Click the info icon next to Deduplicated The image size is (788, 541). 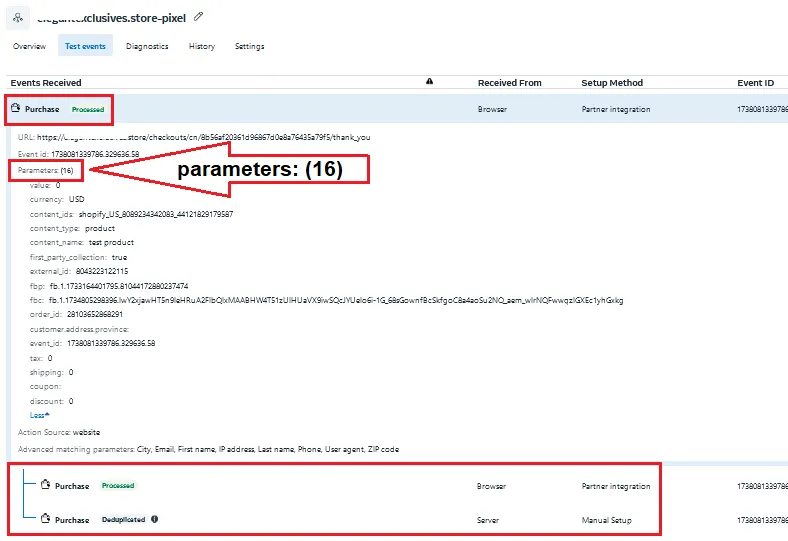click(x=154, y=519)
